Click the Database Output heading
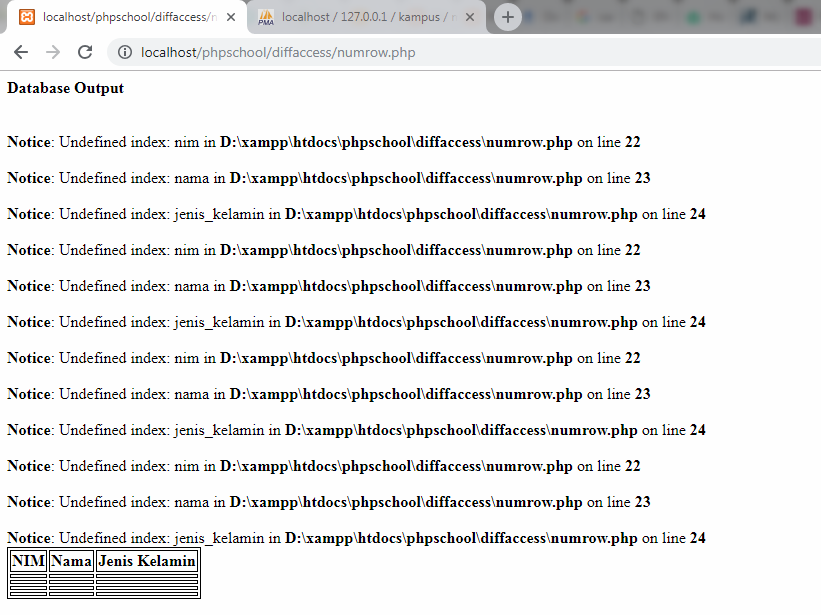821x615 pixels. (x=65, y=88)
